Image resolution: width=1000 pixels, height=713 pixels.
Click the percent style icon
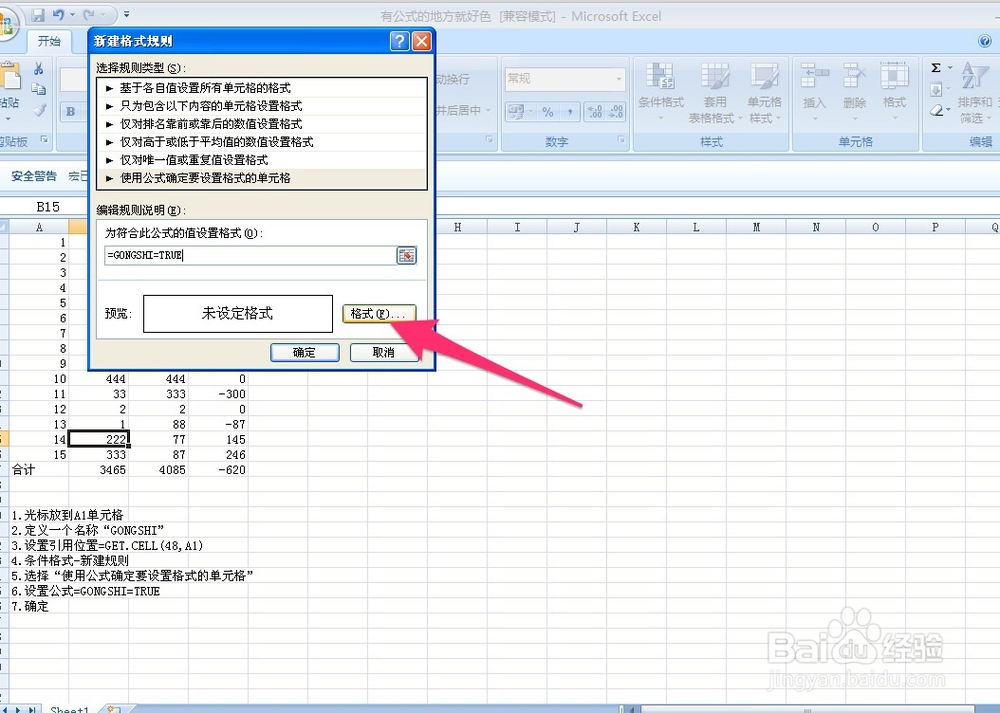548,112
